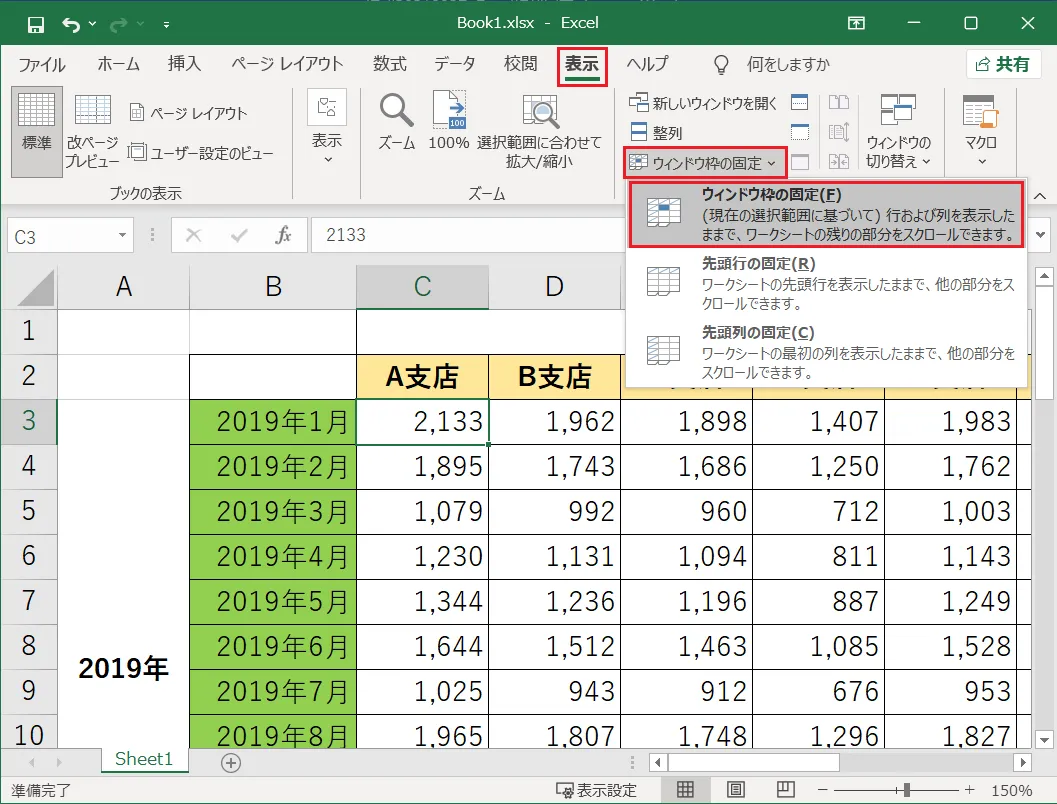Image resolution: width=1057 pixels, height=804 pixels.
Task: Select 改ページ プレビュー view
Action: [x=92, y=131]
